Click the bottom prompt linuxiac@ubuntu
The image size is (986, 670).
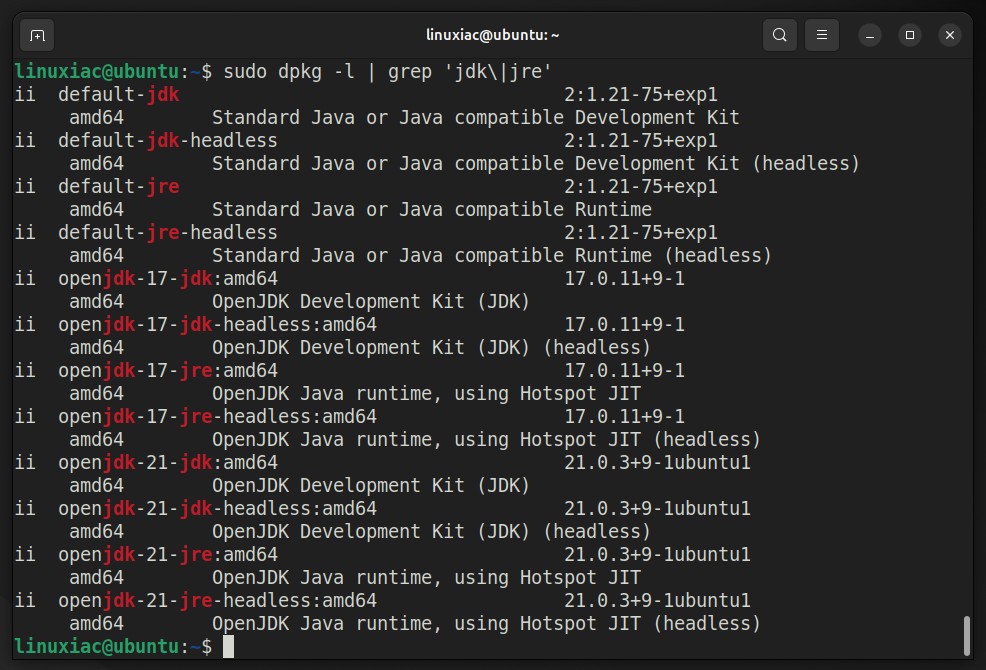tap(97, 647)
